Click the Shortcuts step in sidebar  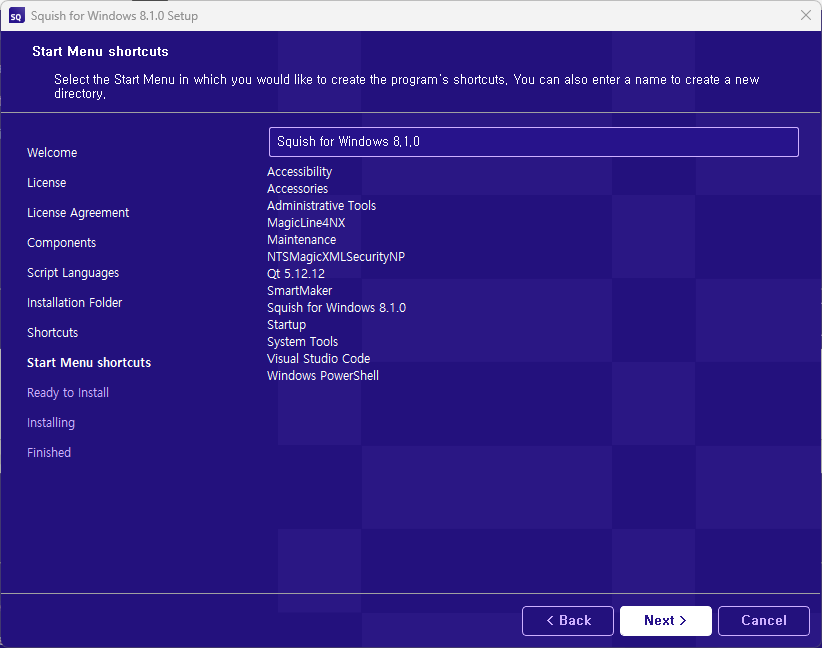(x=52, y=333)
